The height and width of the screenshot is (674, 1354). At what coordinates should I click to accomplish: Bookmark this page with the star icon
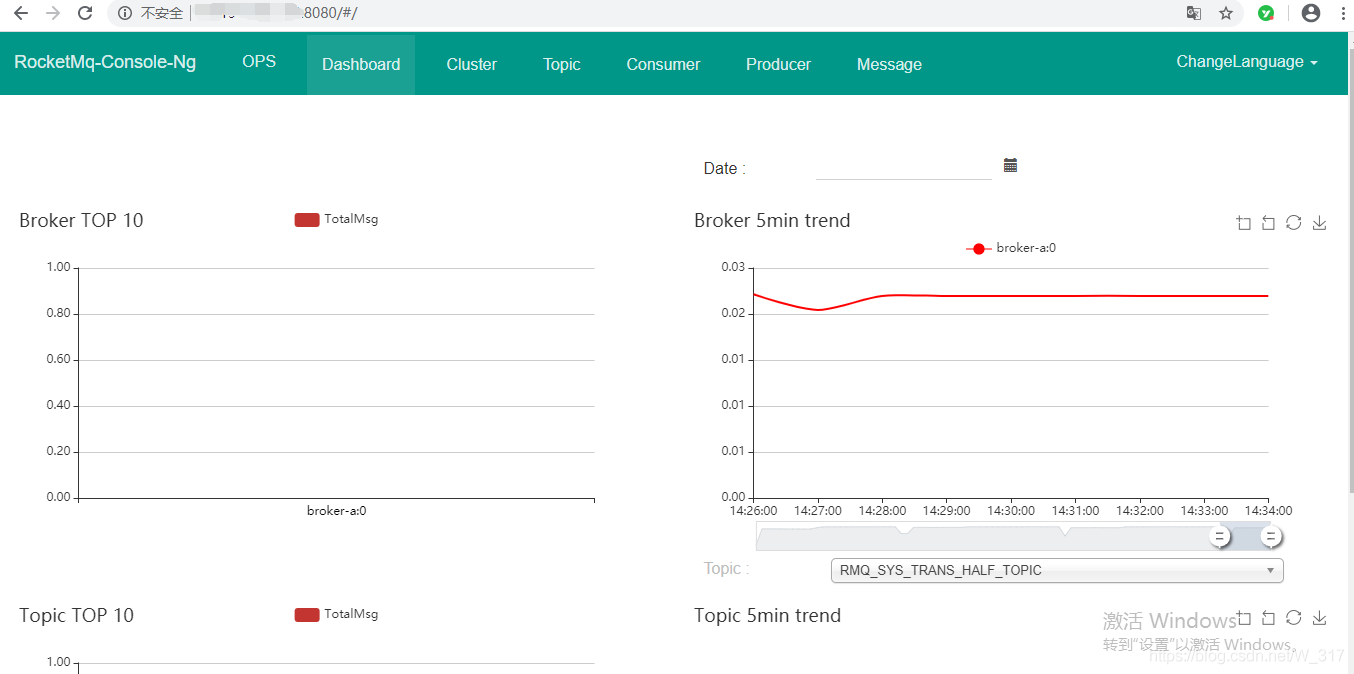[1226, 13]
